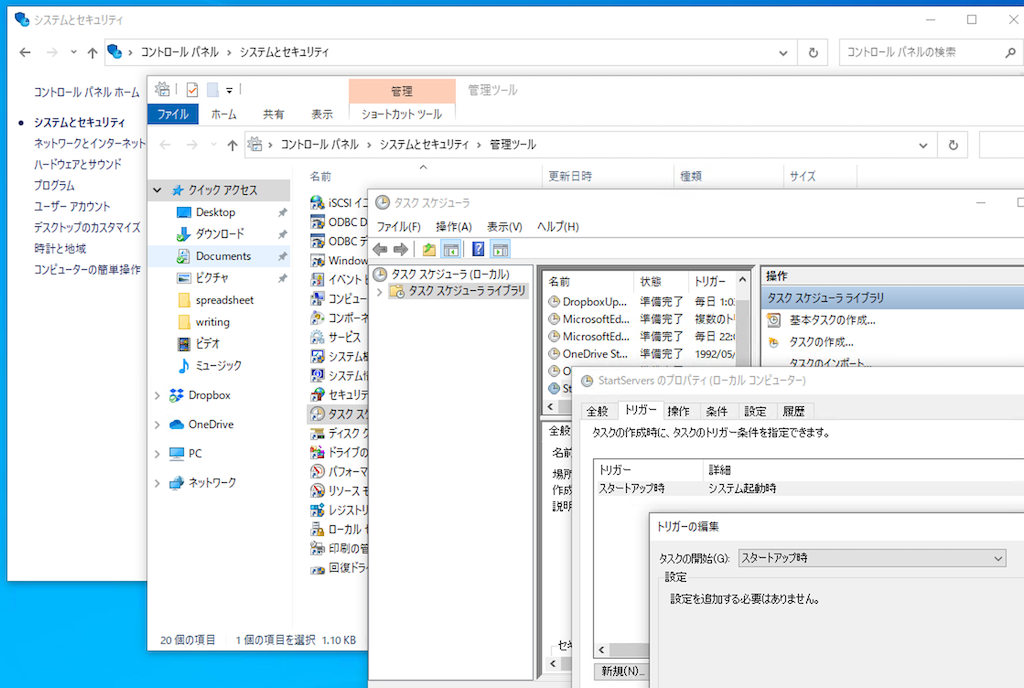Screen dimensions: 1024x688
Task: Click the new folder icon in Explorer quick toolbar
Action: (213, 89)
